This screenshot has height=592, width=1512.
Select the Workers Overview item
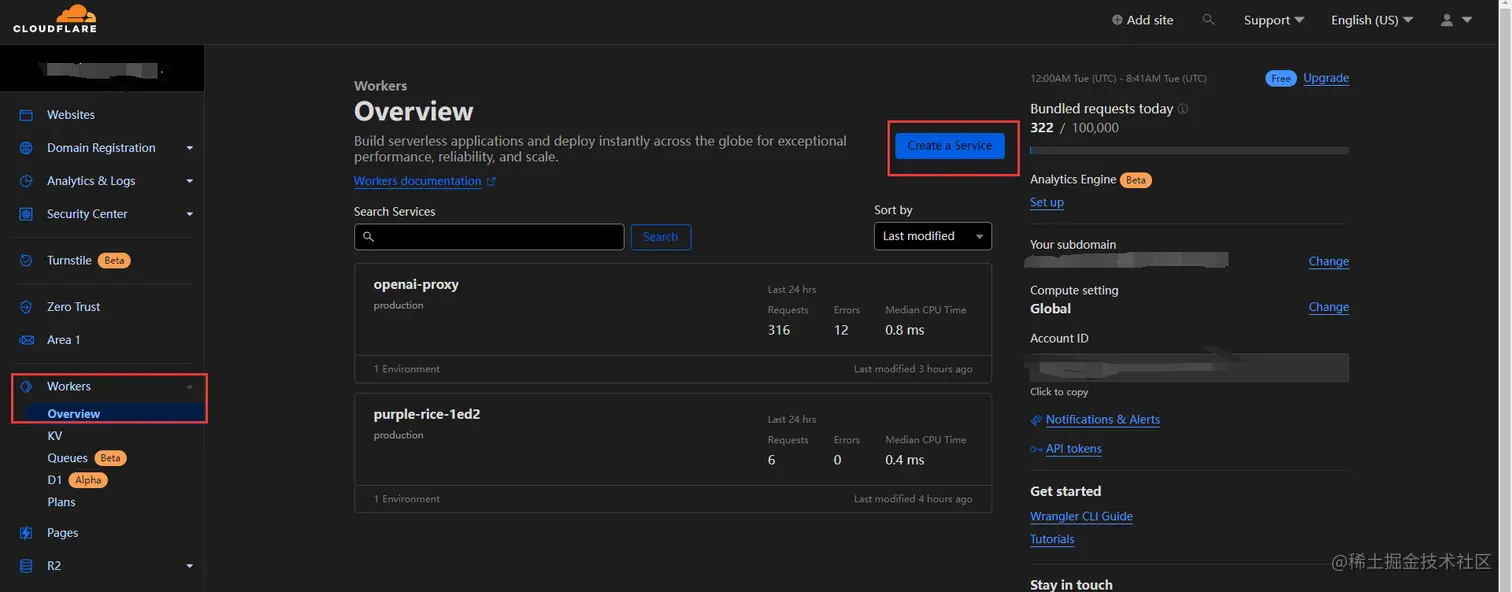tap(74, 414)
